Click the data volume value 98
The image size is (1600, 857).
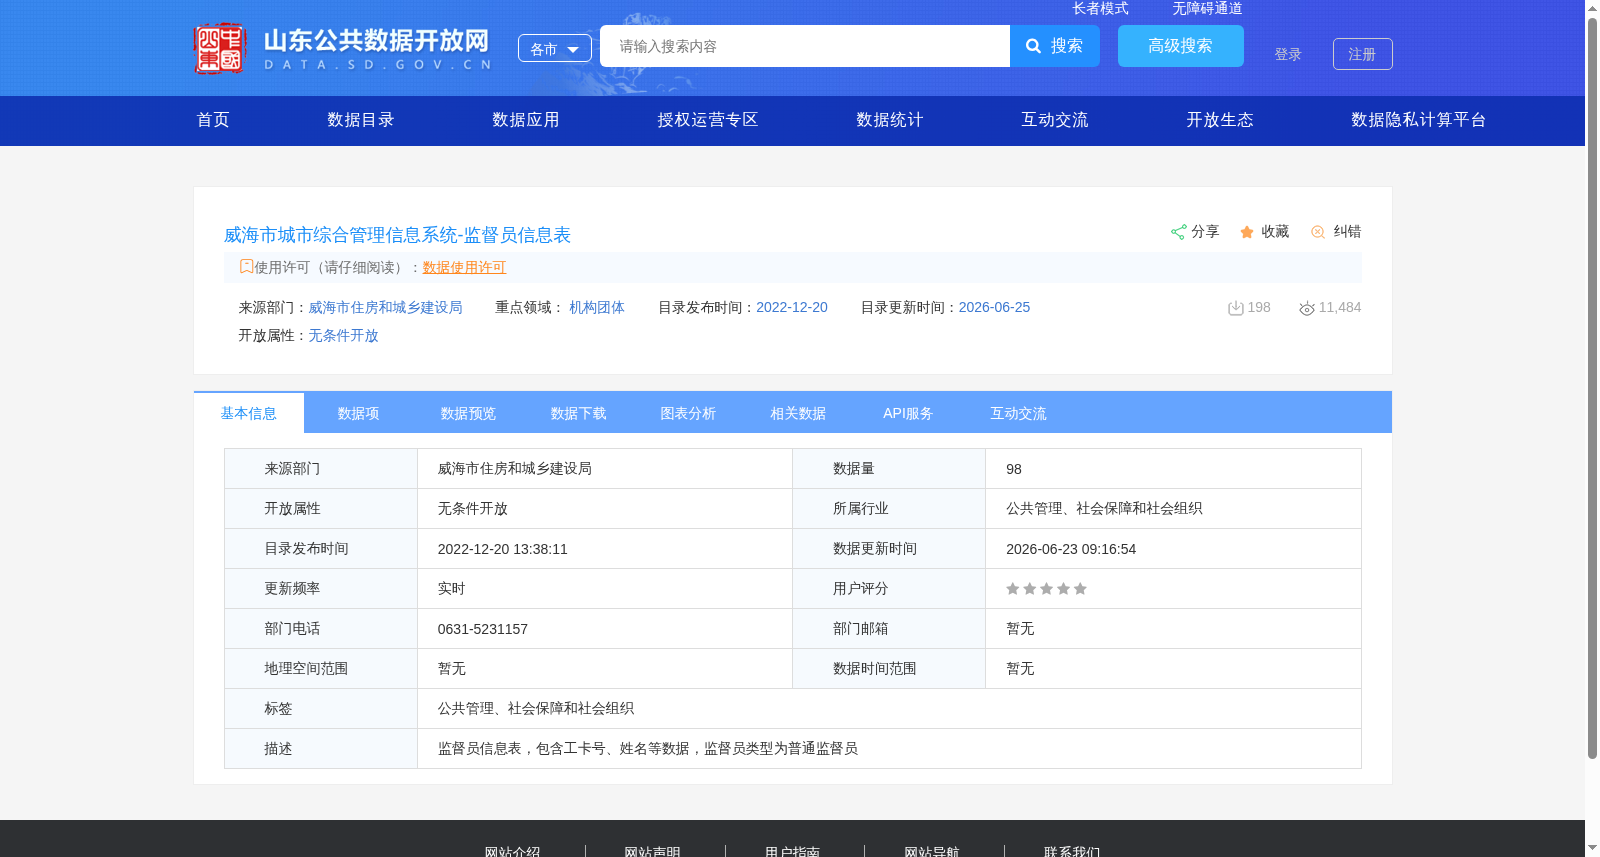[1014, 469]
